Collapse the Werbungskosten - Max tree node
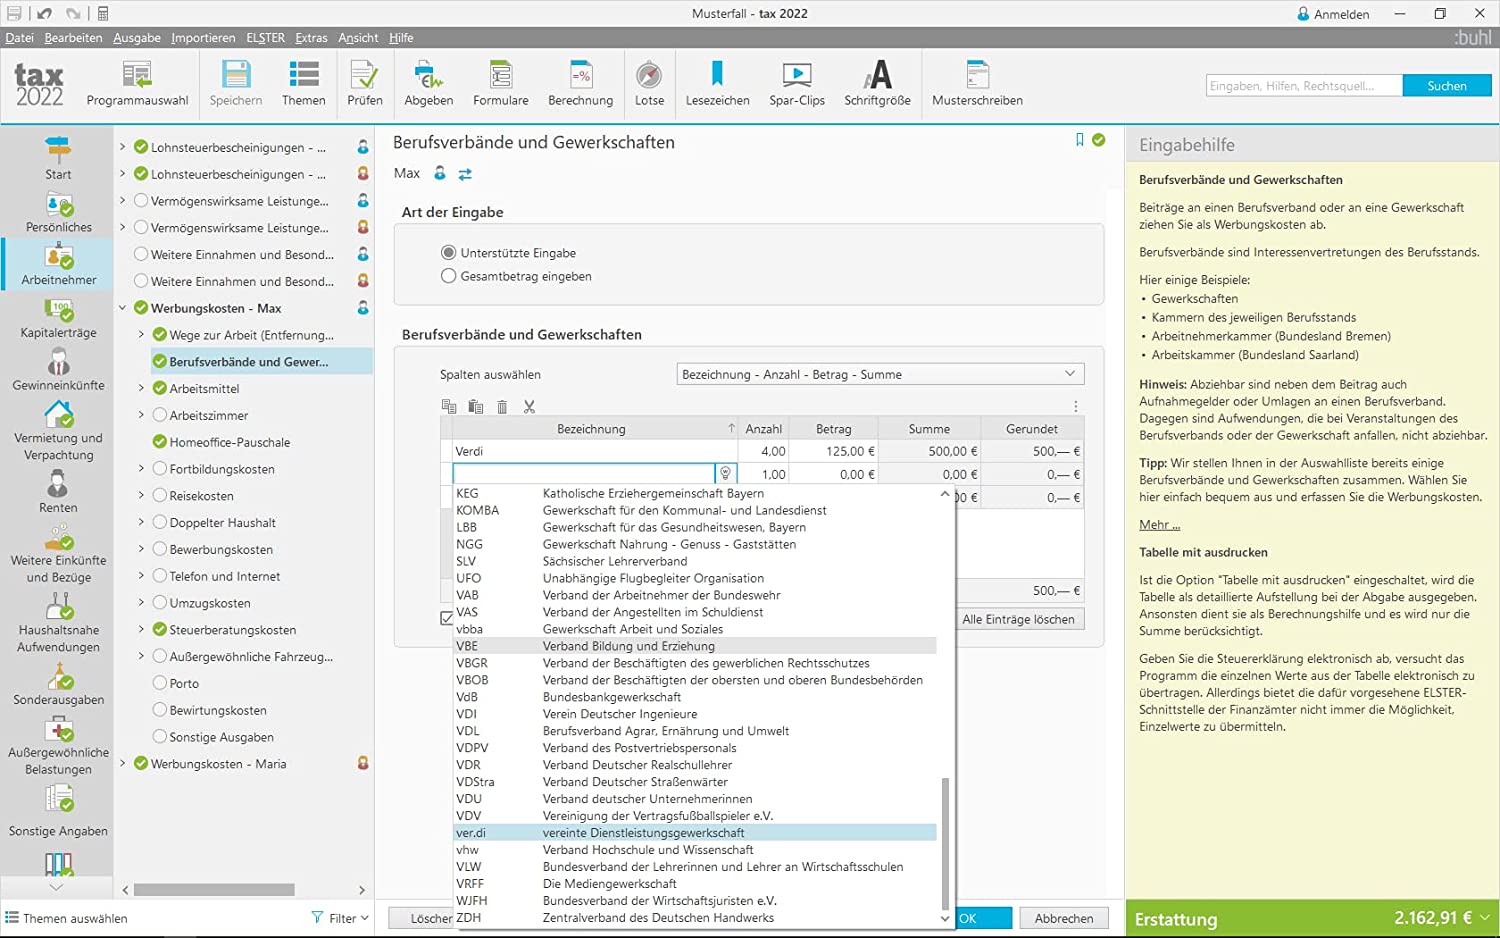1500x938 pixels. point(123,308)
